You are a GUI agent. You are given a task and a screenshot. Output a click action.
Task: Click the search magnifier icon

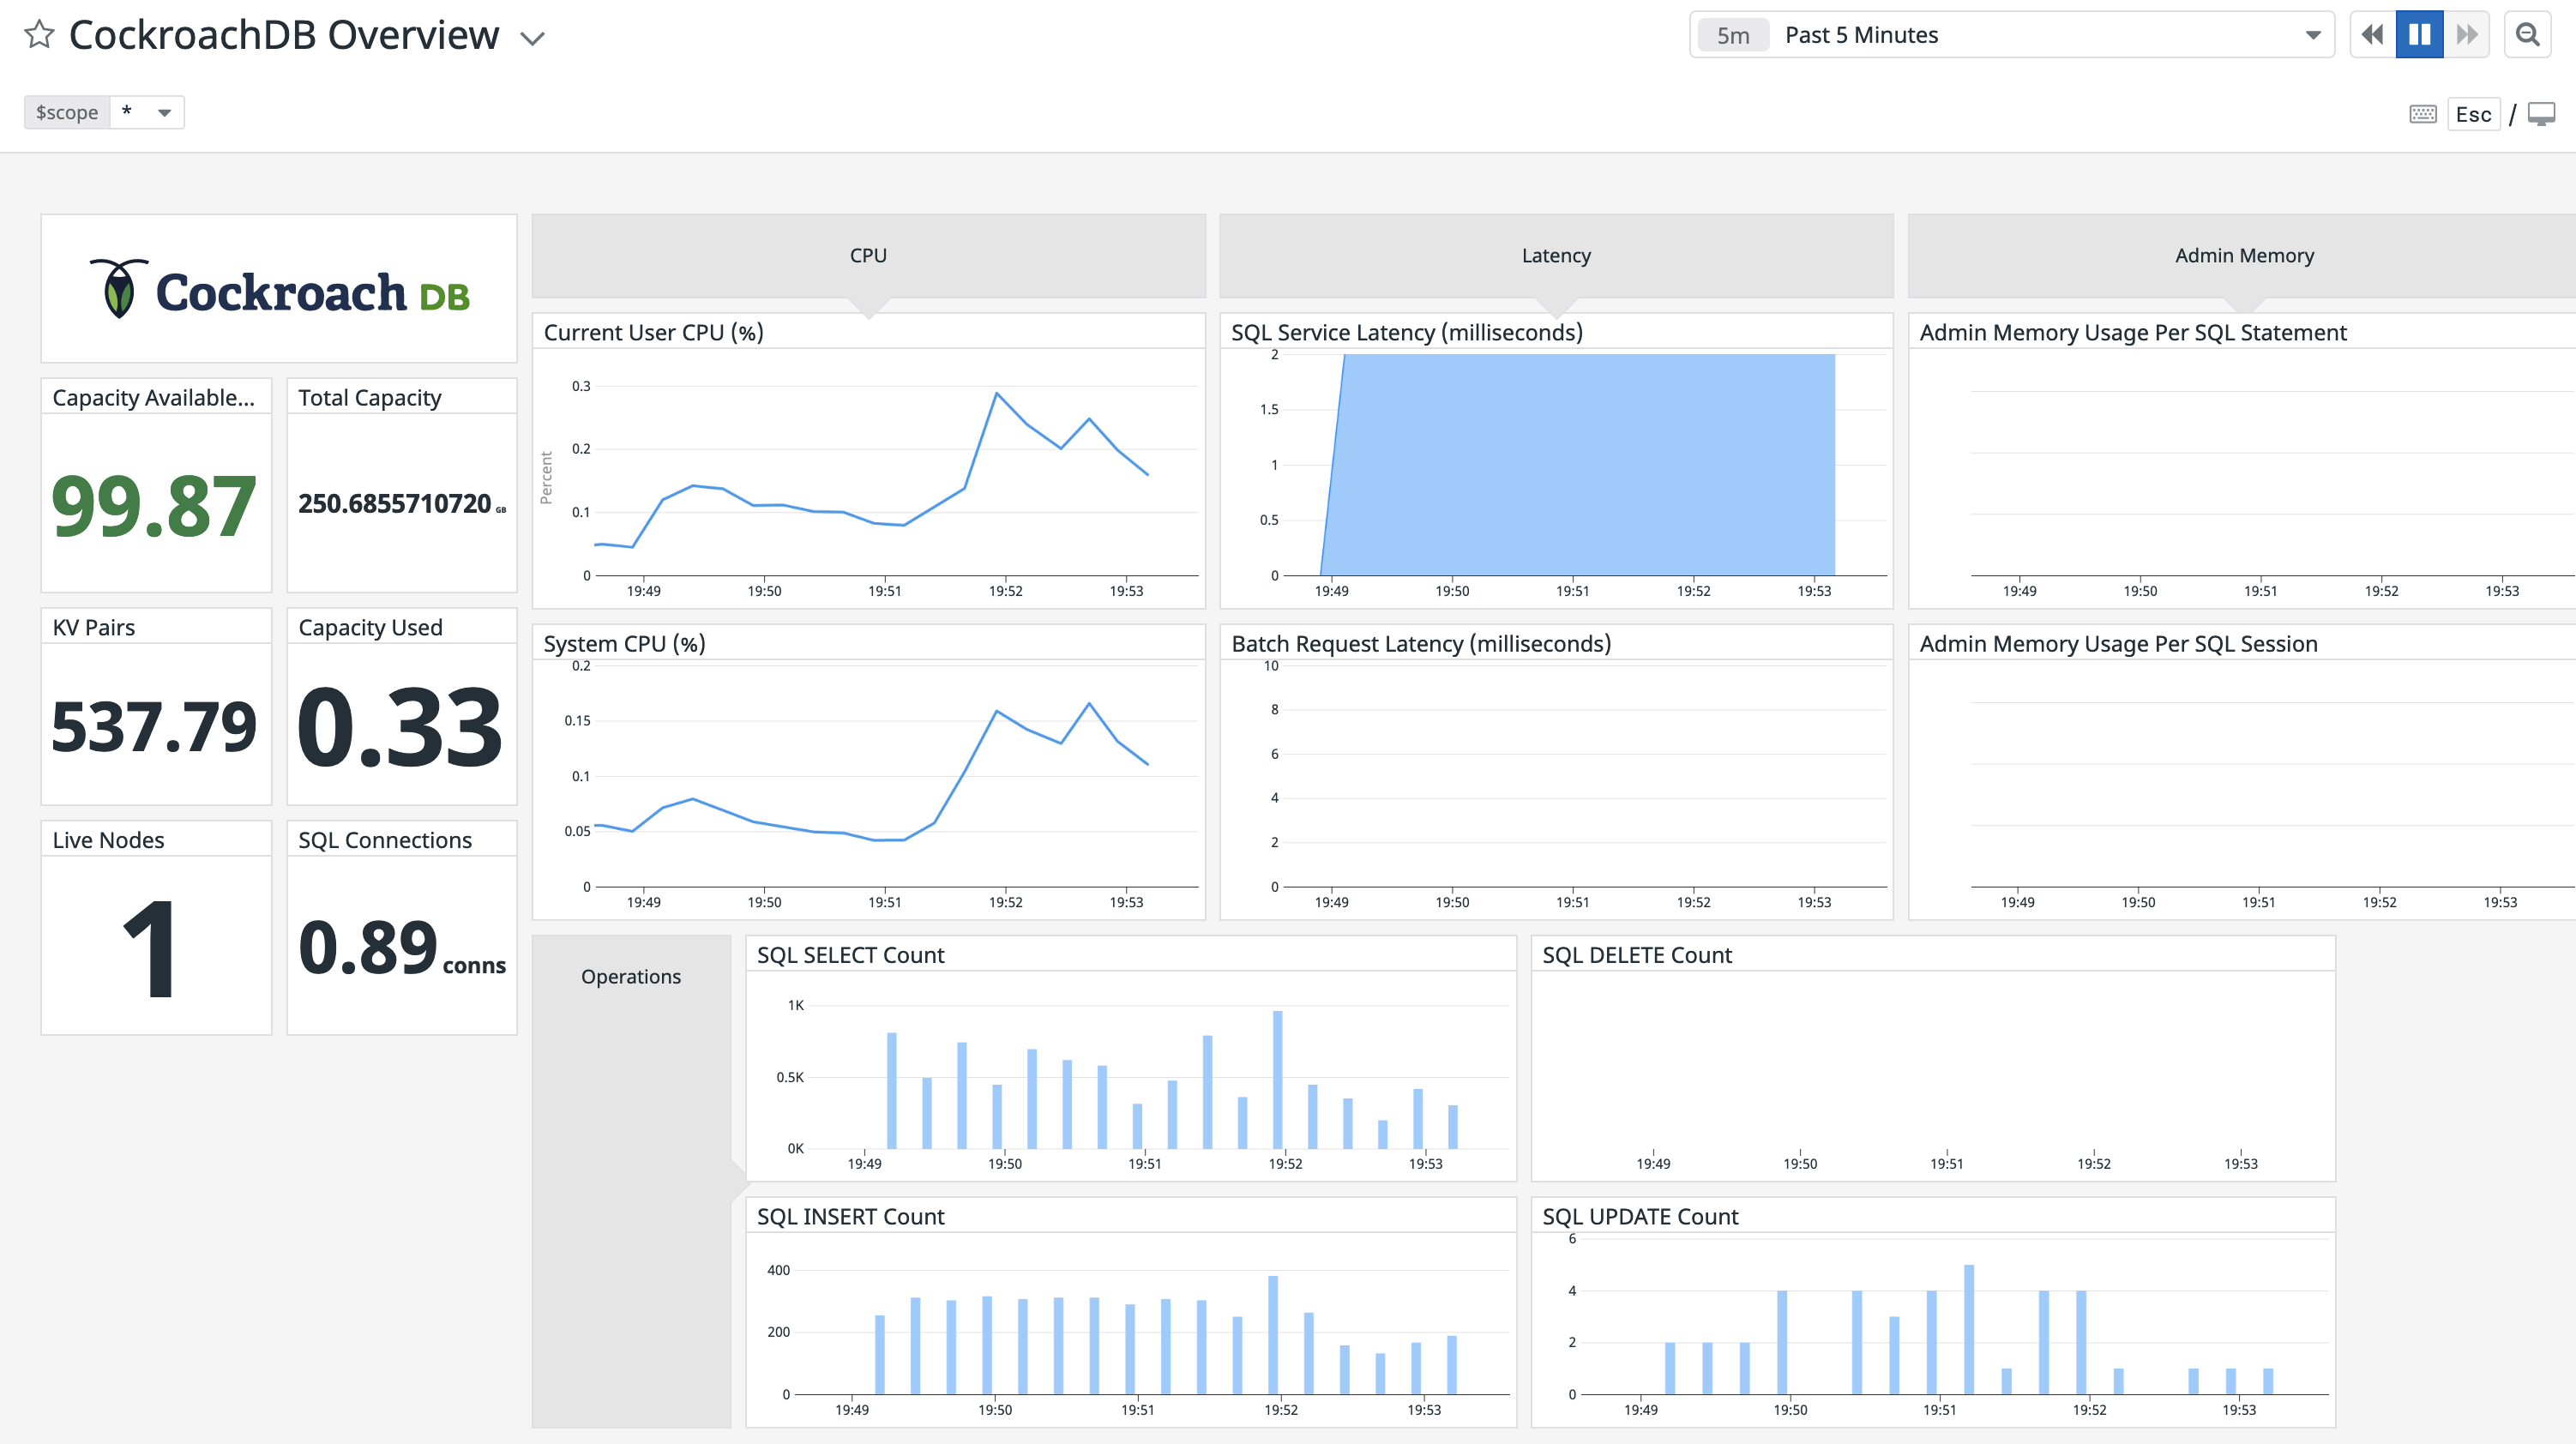(x=2530, y=33)
